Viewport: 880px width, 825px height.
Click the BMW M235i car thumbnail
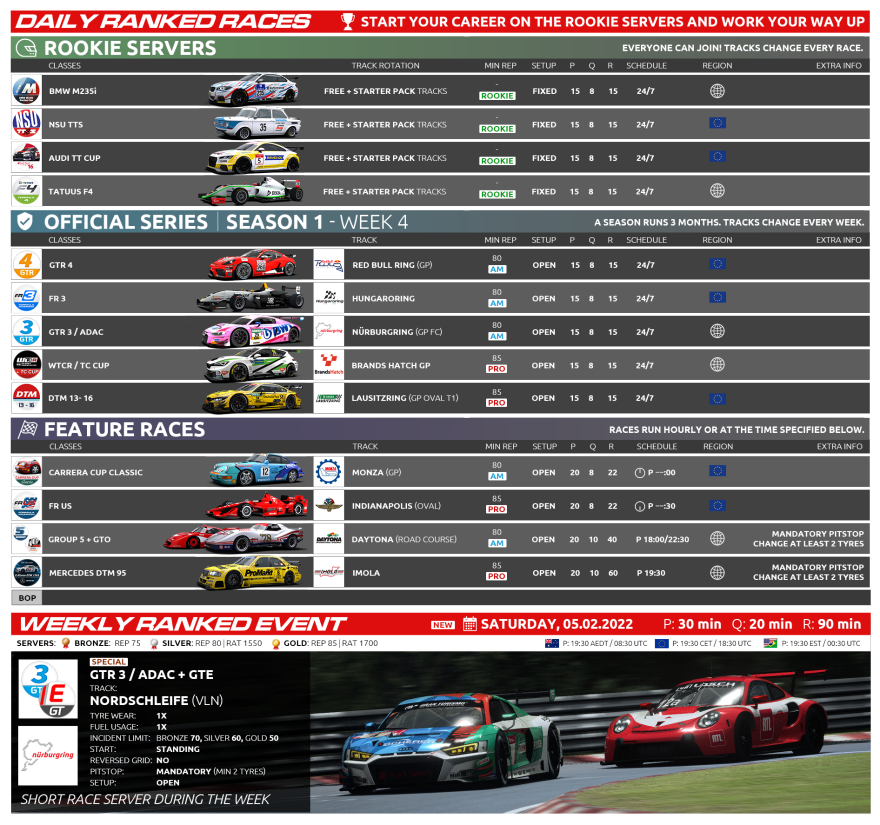pos(254,91)
